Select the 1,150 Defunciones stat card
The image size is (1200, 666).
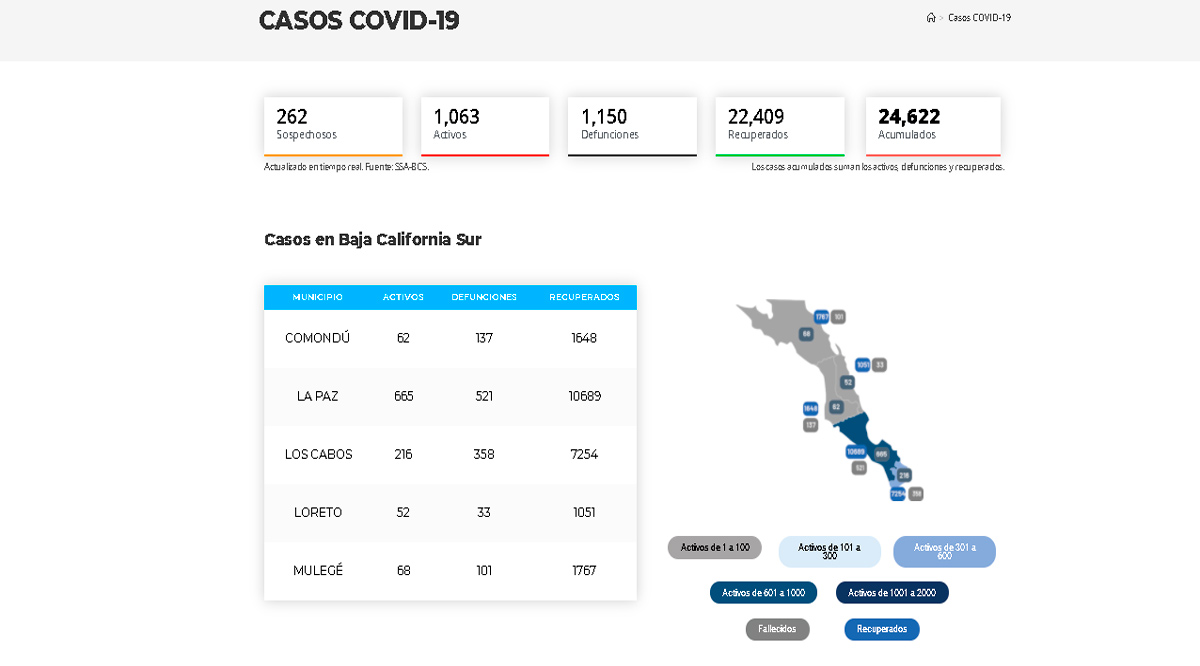pyautogui.click(x=632, y=126)
